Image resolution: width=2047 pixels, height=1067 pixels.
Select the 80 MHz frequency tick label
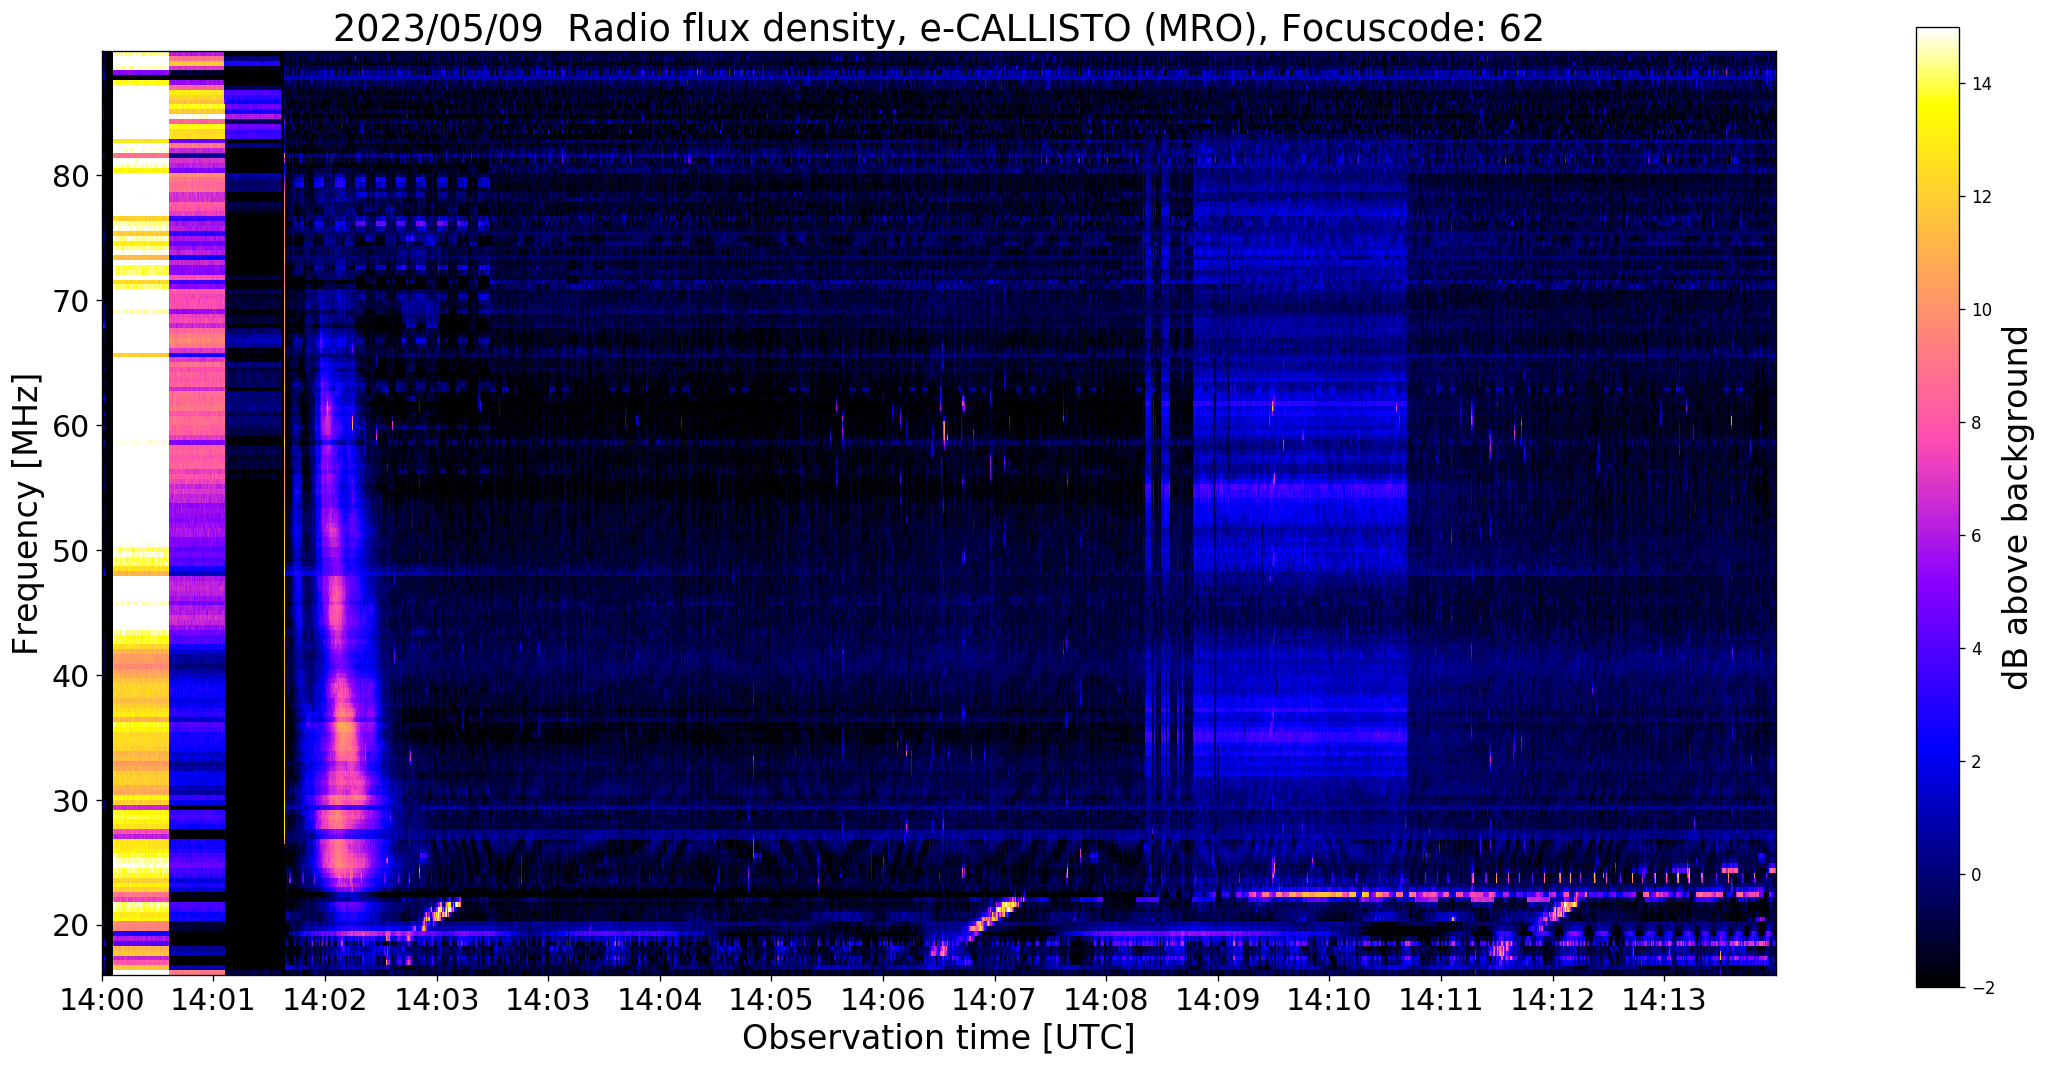71,176
